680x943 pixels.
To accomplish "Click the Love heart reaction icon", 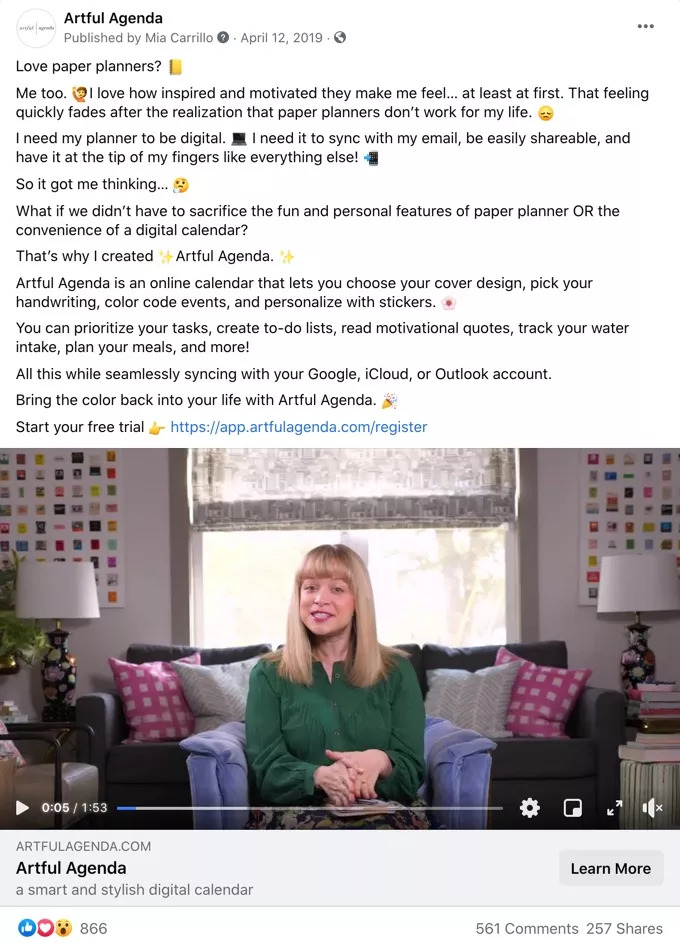I will point(45,928).
